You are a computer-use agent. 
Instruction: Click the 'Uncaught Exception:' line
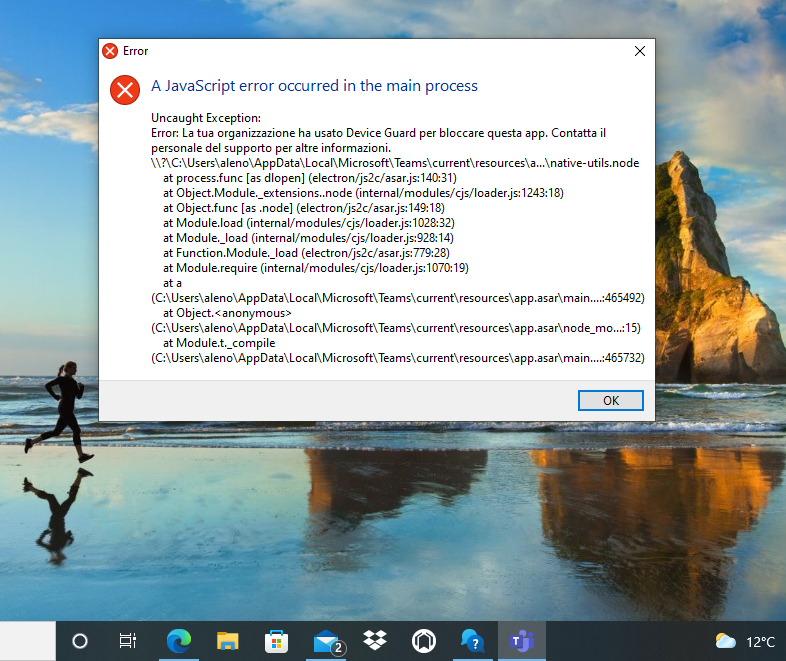(x=206, y=118)
